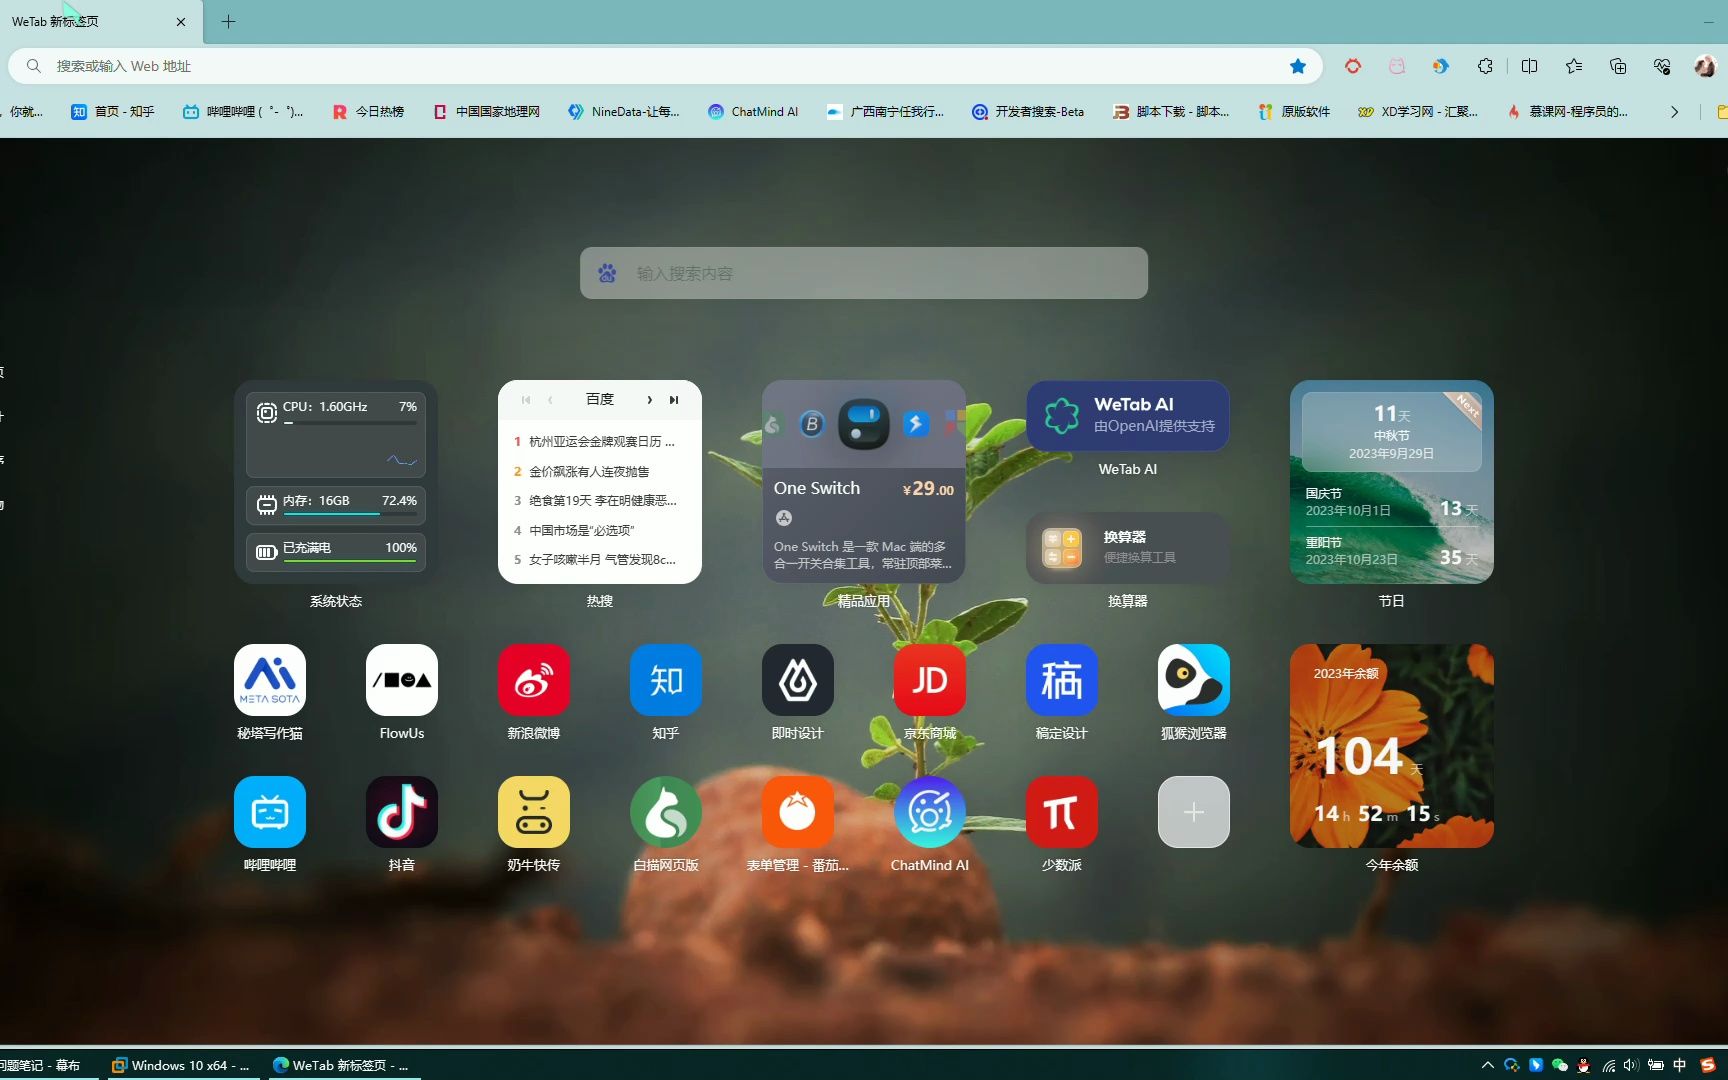This screenshot has width=1728, height=1080.
Task: Open the 抖音 app icon
Action: click(402, 812)
